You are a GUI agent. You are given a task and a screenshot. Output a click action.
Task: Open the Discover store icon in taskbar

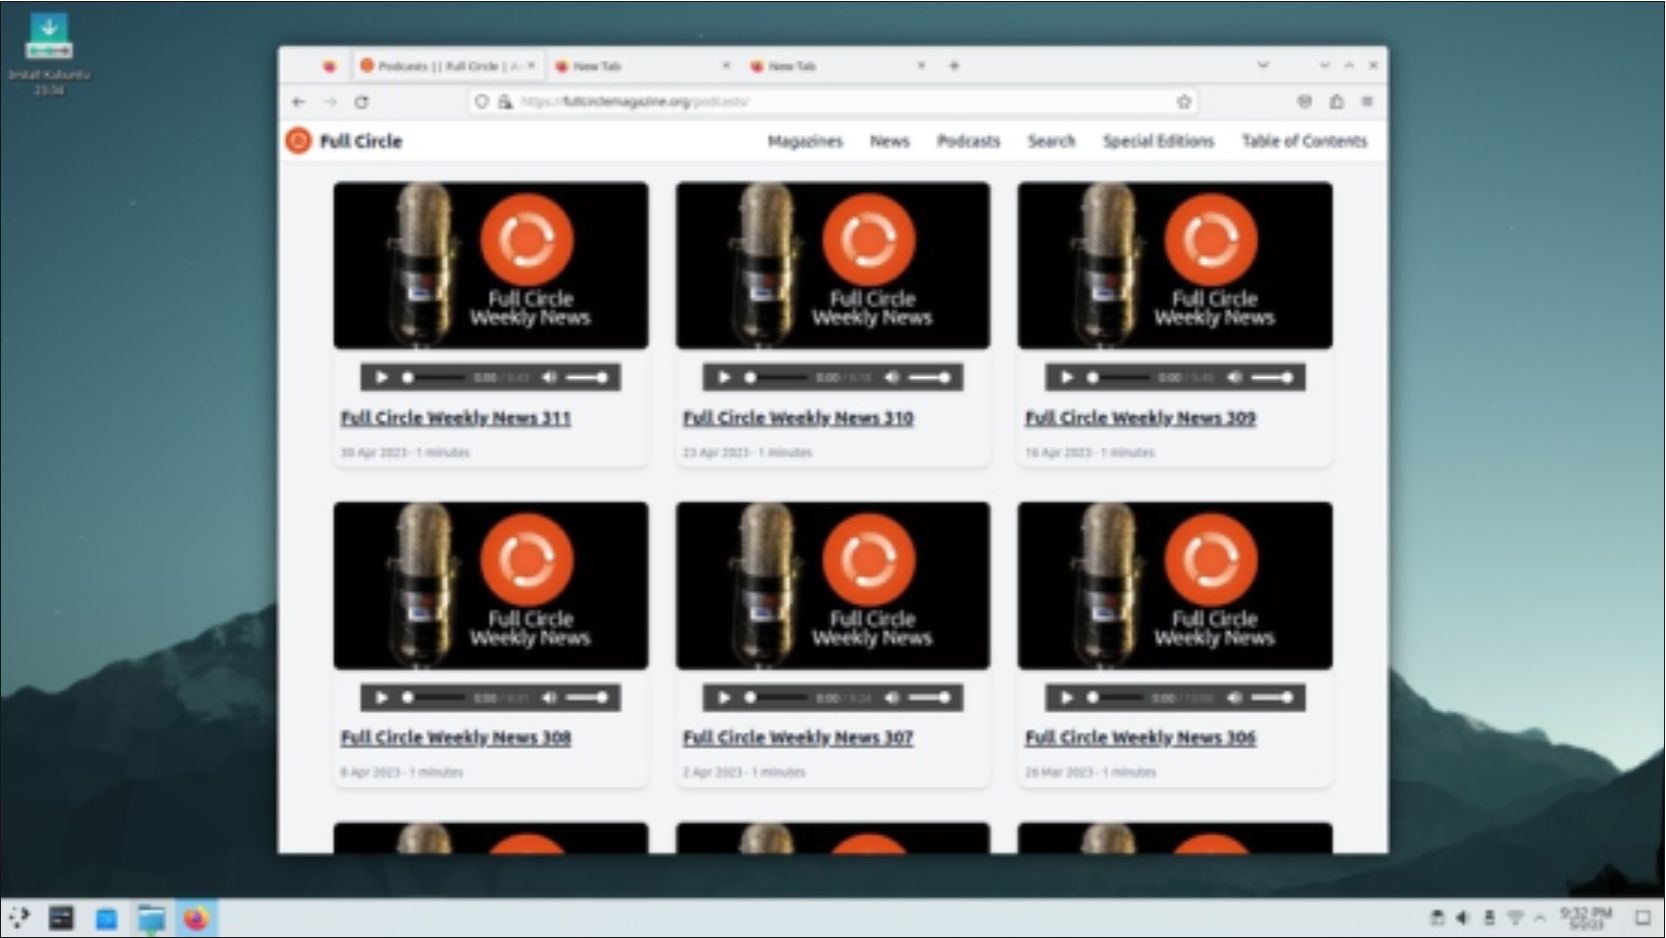[106, 917]
